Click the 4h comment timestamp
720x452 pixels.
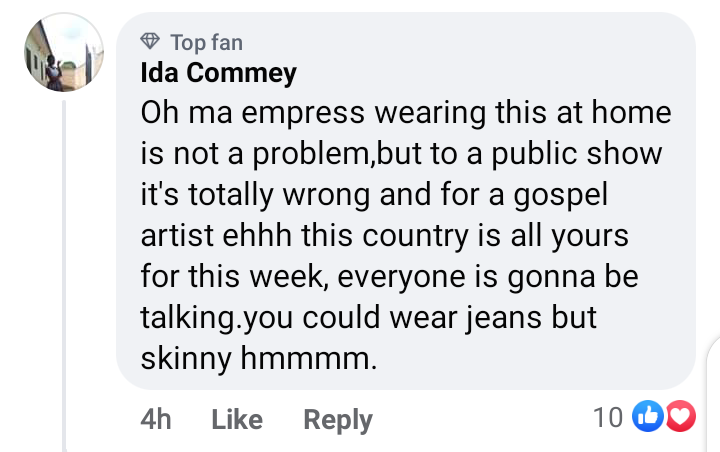coord(155,420)
